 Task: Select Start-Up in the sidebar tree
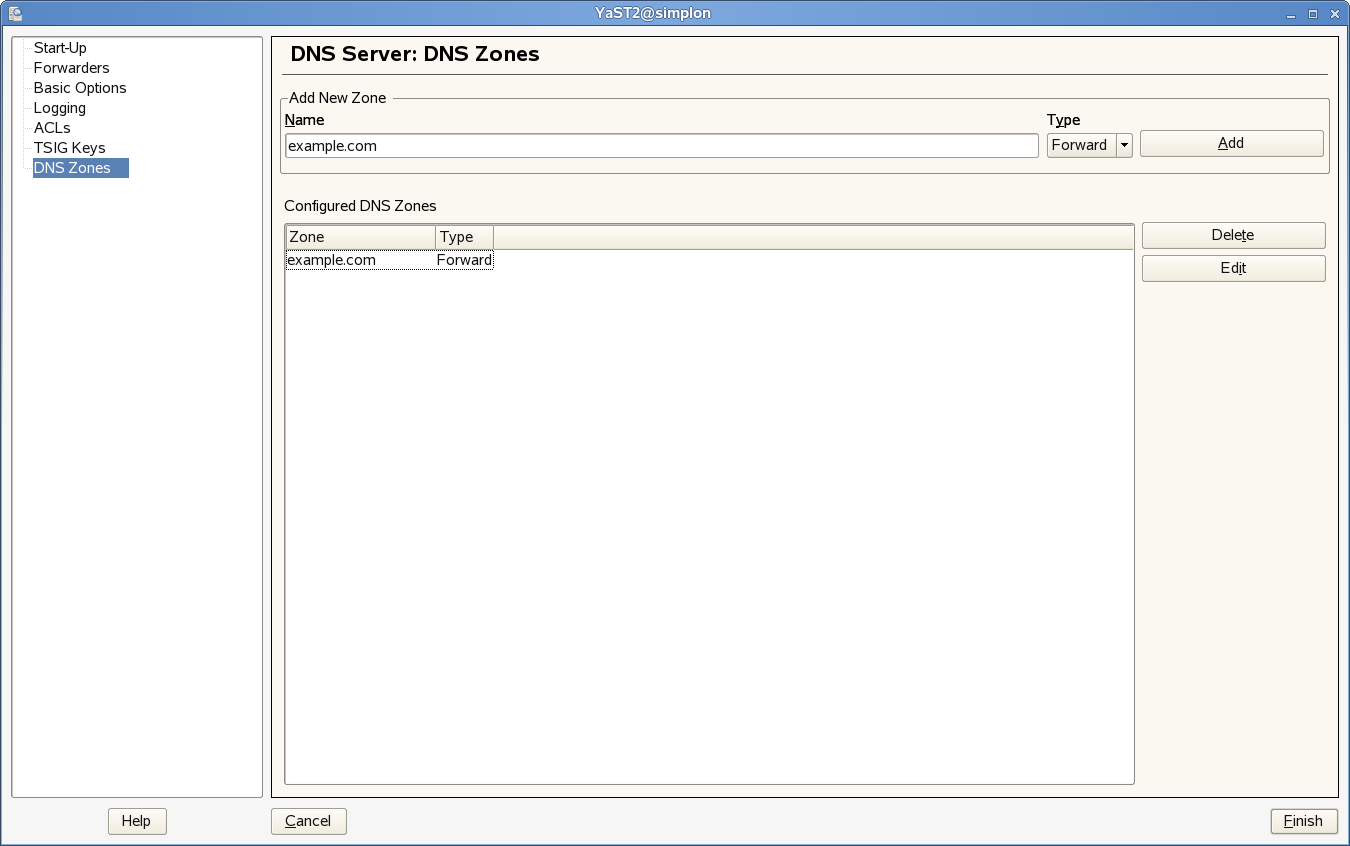[x=60, y=48]
